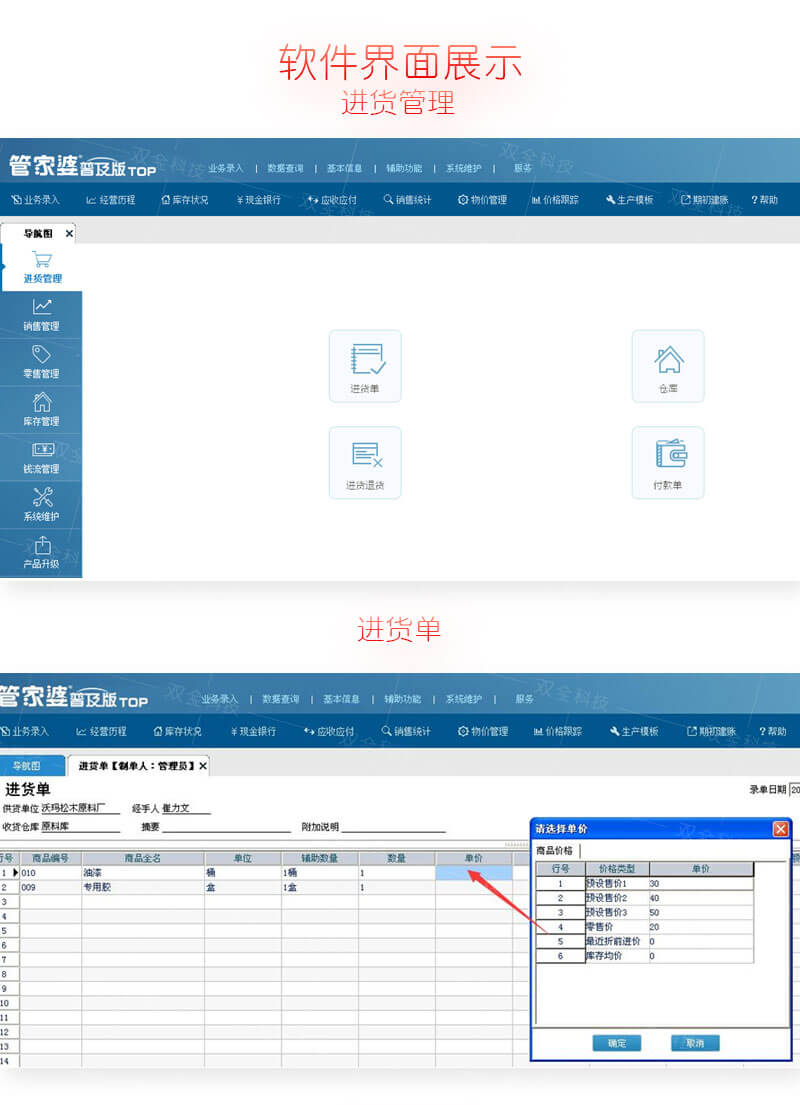
Task: Open 系统维护 menu in upper window menu bar
Action: click(x=464, y=168)
